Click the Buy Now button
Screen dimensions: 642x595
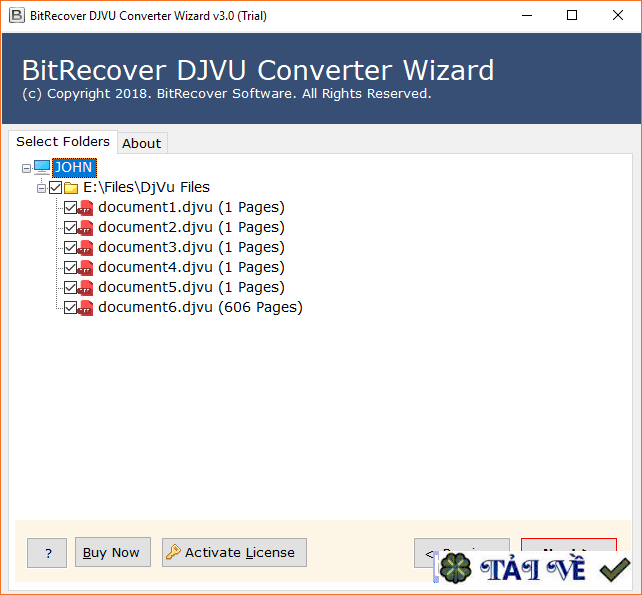(x=113, y=552)
